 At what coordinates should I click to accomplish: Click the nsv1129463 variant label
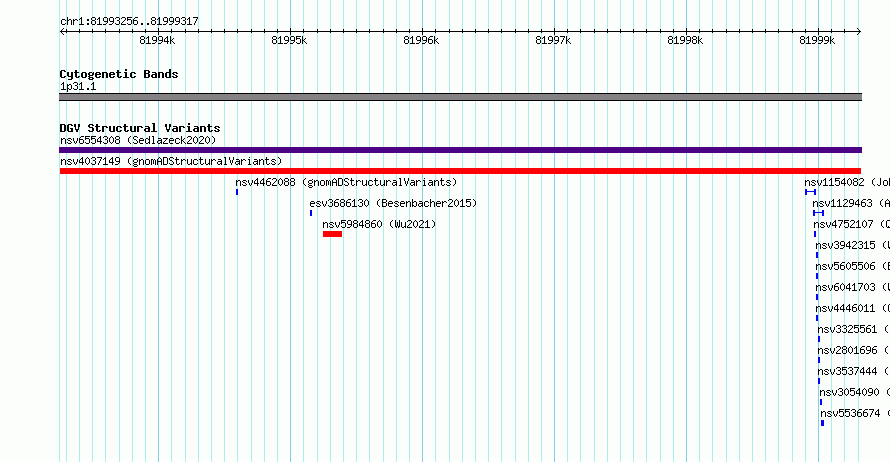(851, 203)
